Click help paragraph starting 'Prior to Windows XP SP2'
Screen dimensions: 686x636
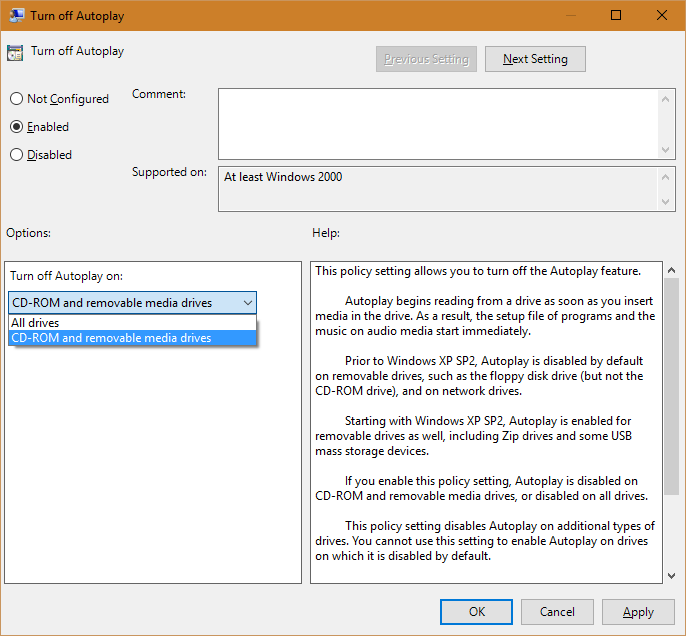[x=480, y=376]
